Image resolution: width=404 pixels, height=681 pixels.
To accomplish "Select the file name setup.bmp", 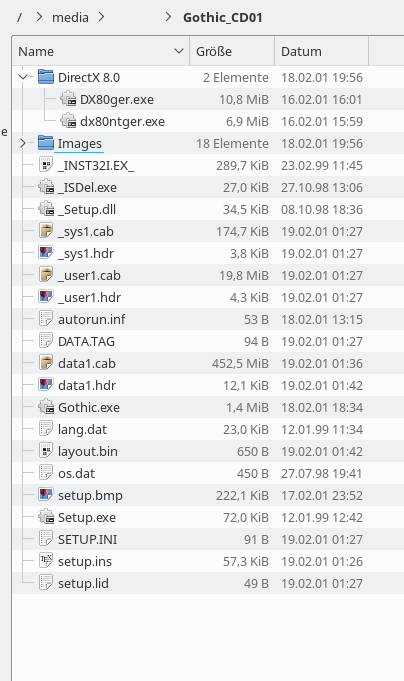I will 90,496.
